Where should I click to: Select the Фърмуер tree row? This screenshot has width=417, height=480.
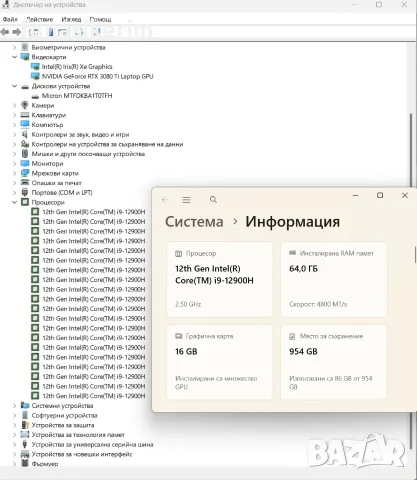(x=45, y=464)
